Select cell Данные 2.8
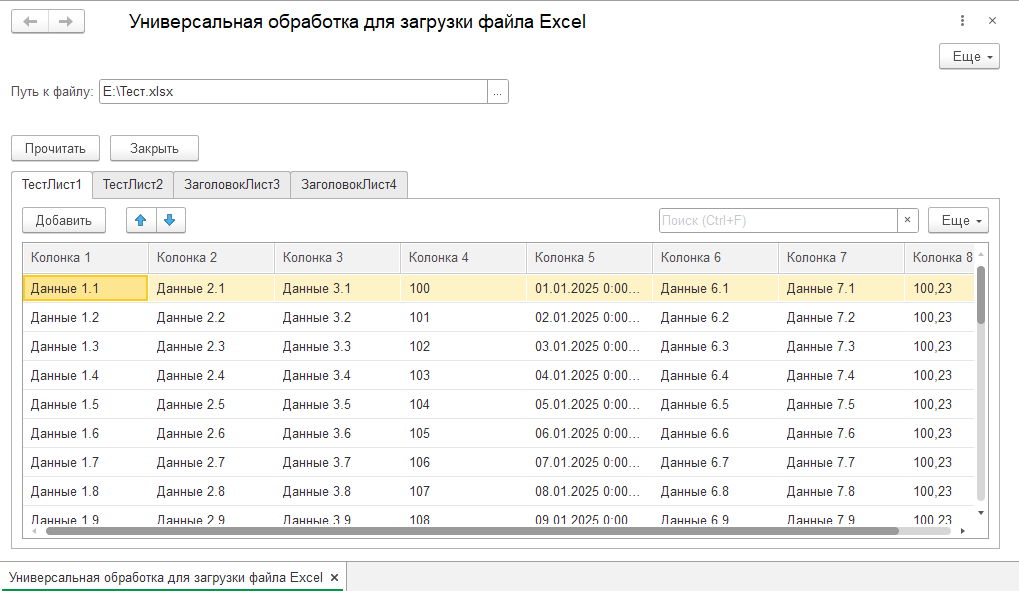 click(211, 492)
